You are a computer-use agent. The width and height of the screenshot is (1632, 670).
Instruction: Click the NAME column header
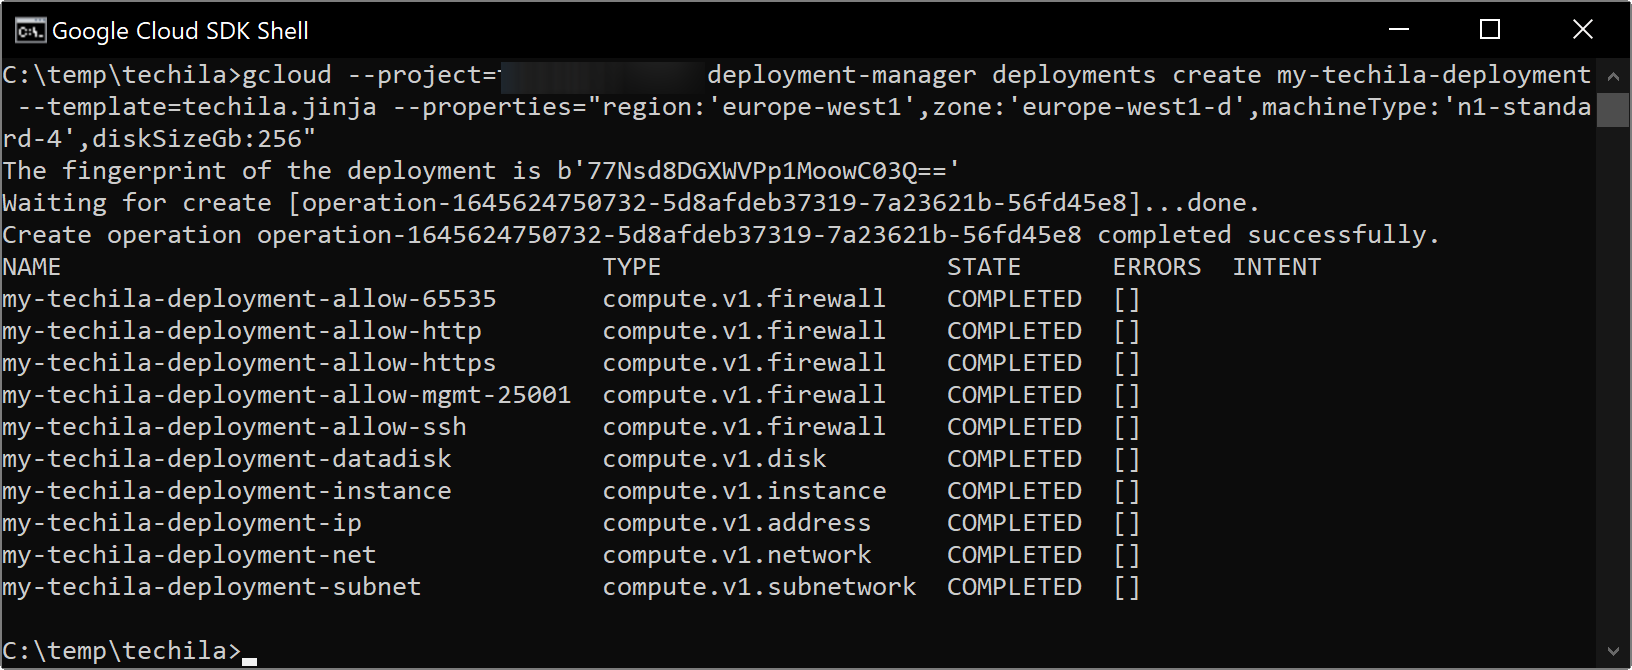point(32,267)
